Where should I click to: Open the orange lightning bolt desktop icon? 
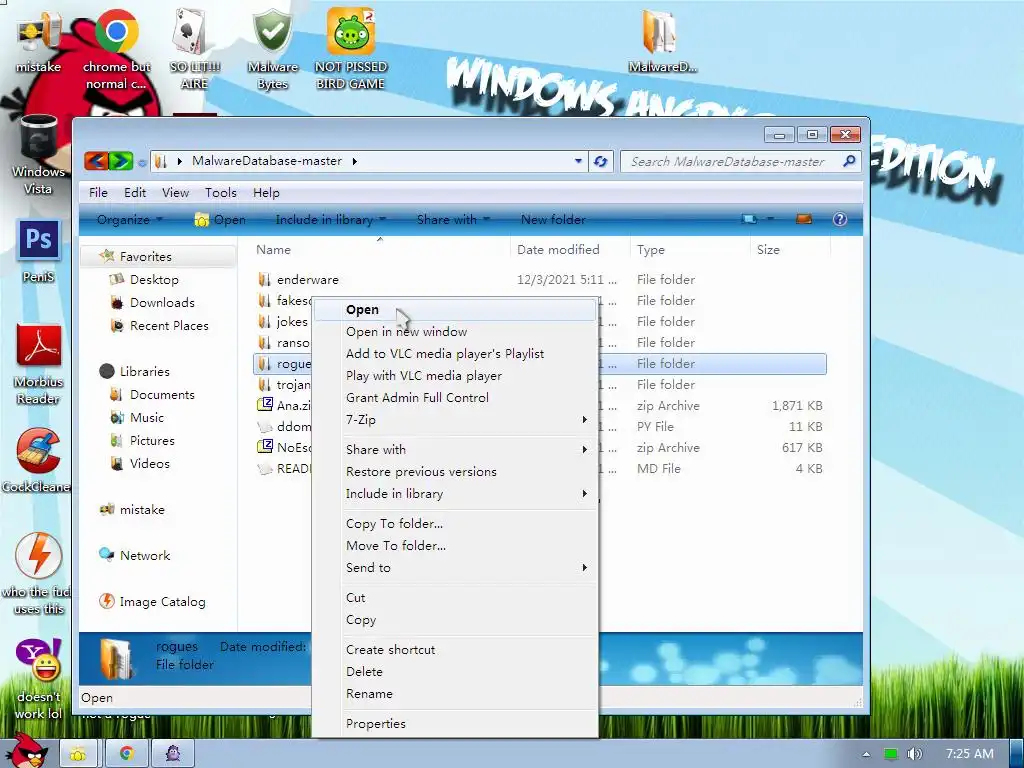pyautogui.click(x=38, y=573)
